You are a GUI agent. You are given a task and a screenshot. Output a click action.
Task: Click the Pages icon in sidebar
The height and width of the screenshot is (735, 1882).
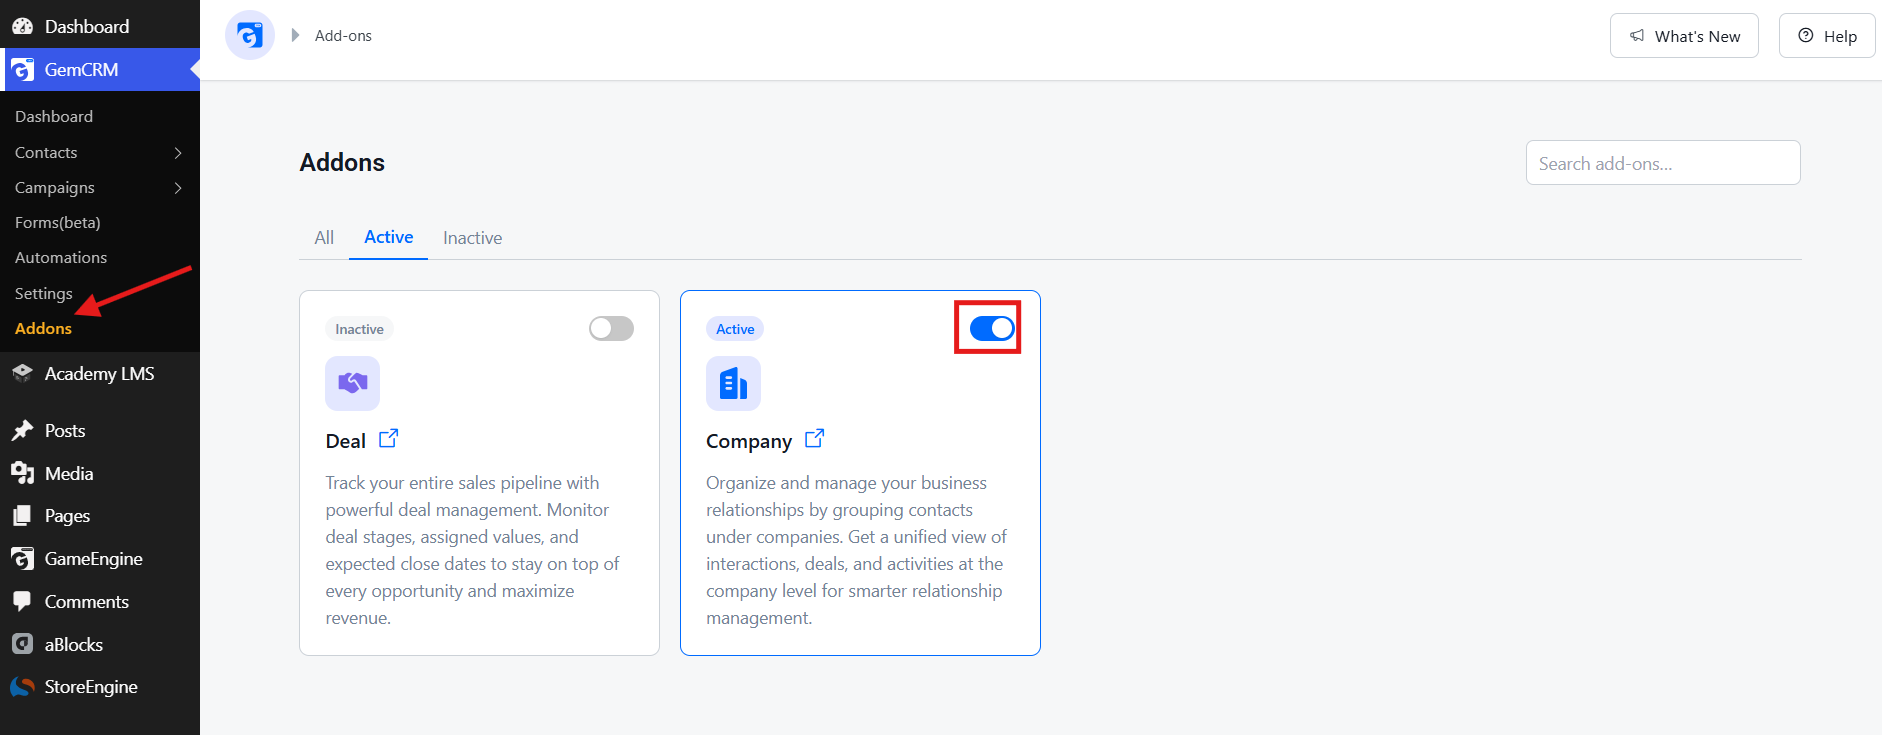click(x=22, y=516)
